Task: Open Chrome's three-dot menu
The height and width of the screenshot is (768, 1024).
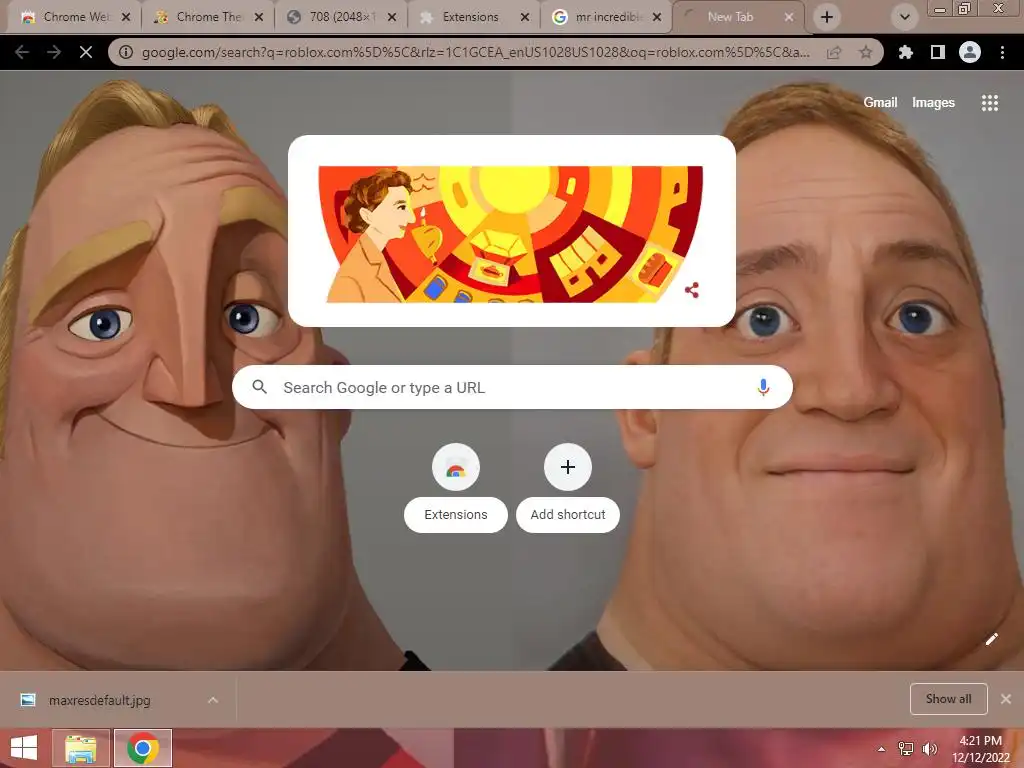Action: [x=1002, y=52]
